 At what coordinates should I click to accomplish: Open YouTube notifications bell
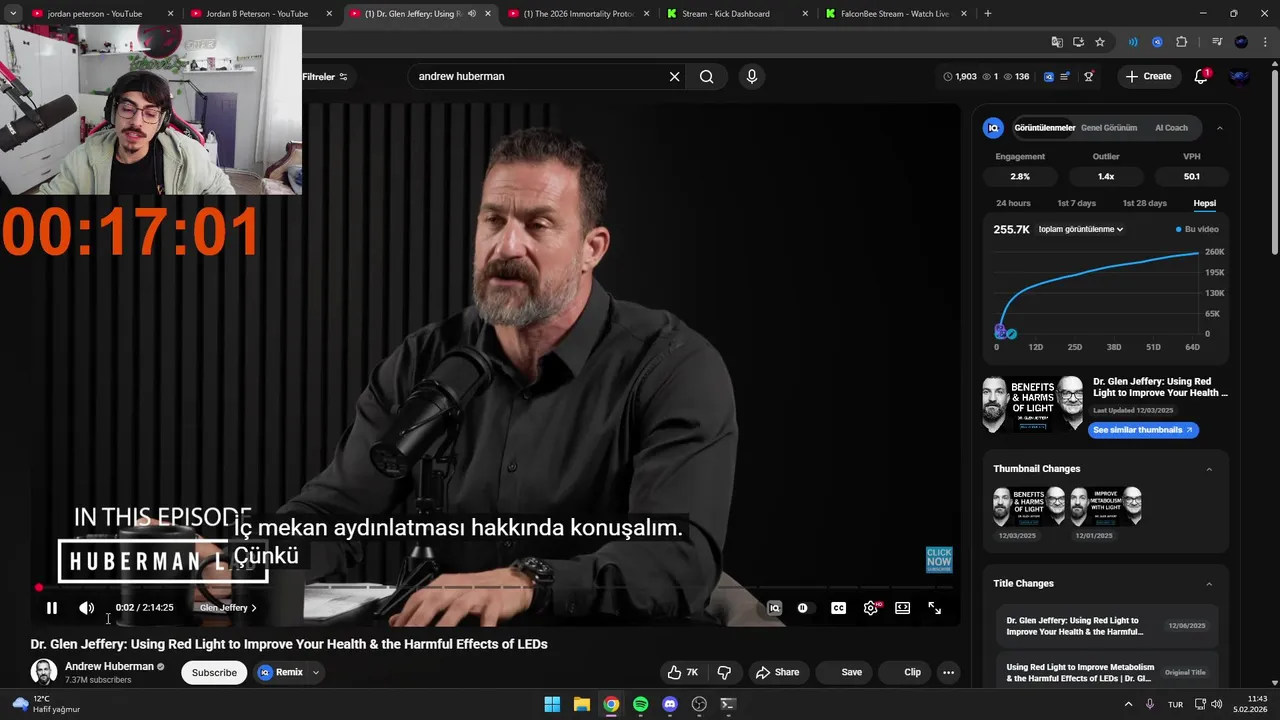click(x=1202, y=76)
